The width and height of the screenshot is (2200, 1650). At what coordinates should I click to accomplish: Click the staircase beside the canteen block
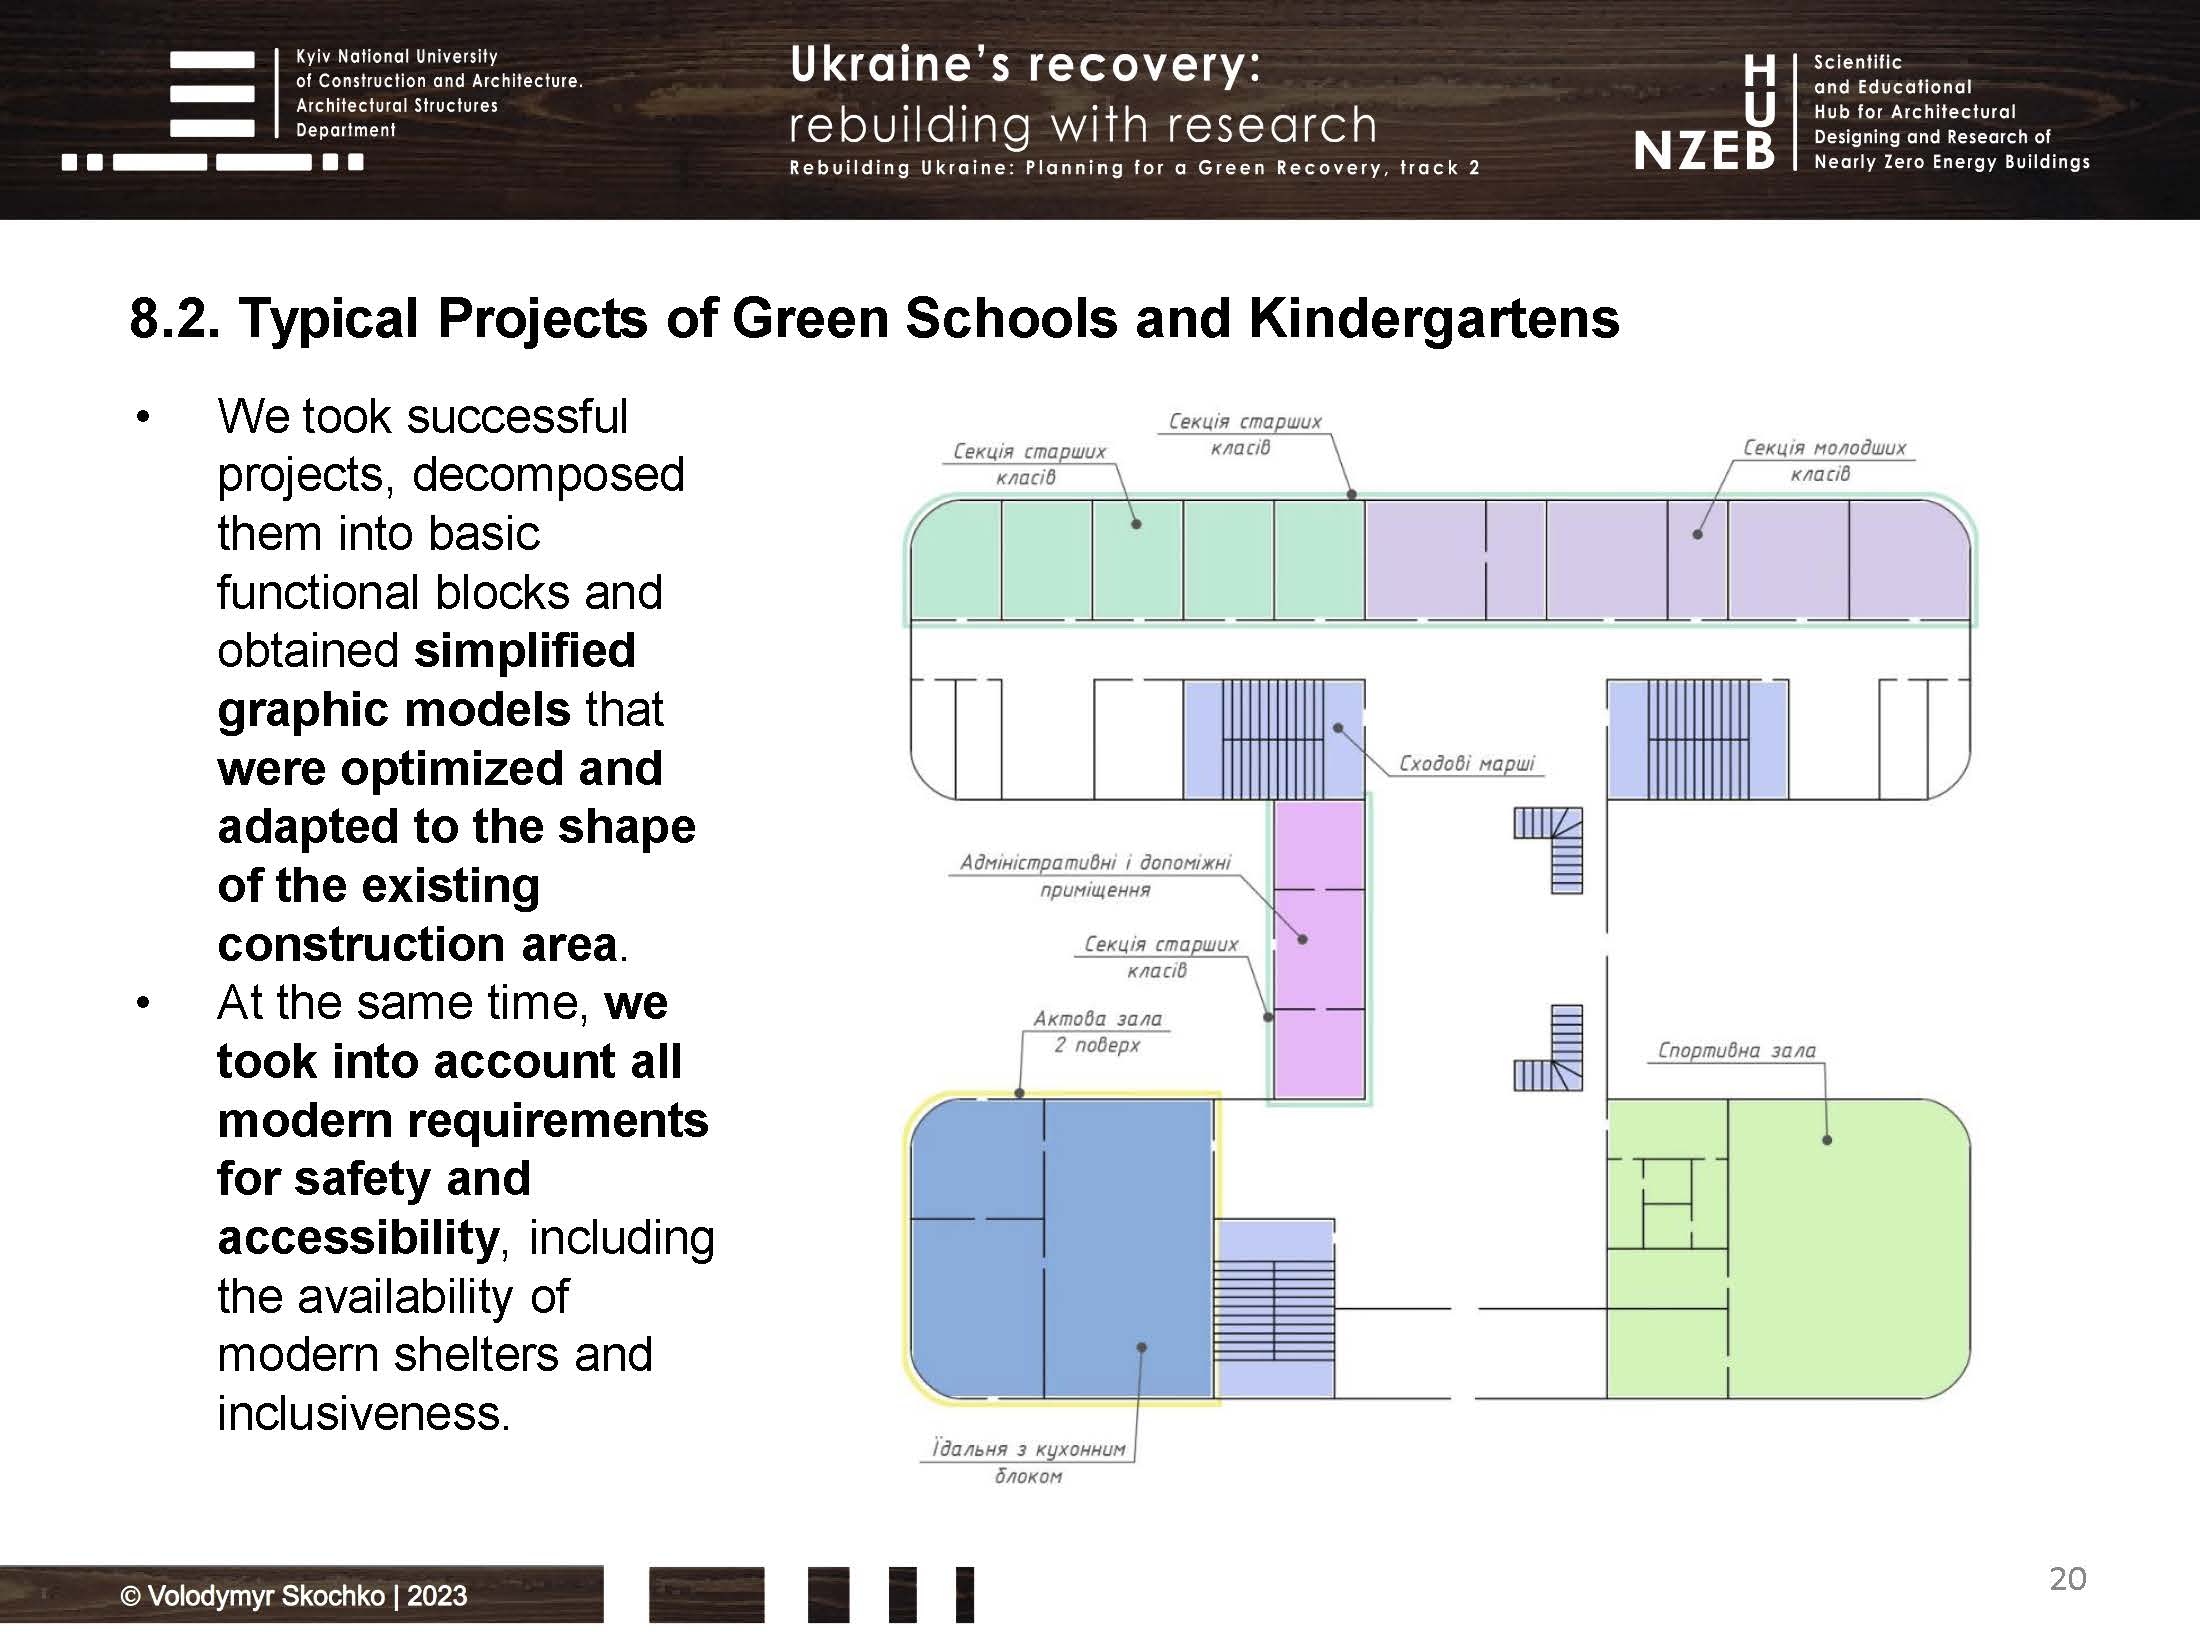(x=1274, y=1308)
